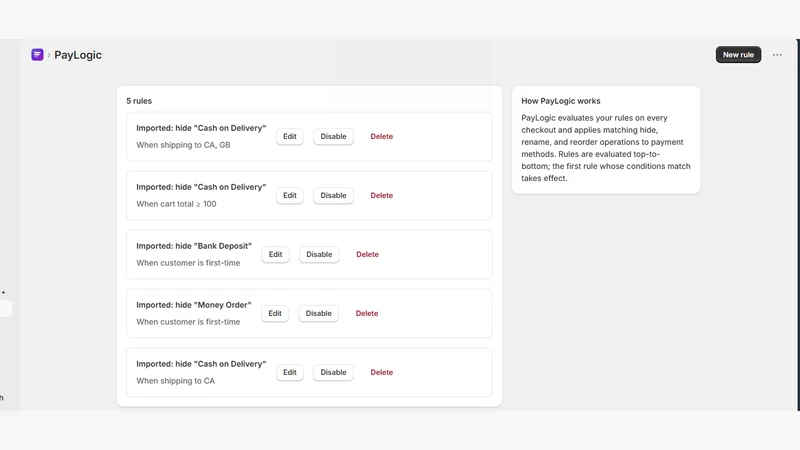Click the PayLogic page title
Viewport: 800px width, 450px height.
(x=78, y=55)
